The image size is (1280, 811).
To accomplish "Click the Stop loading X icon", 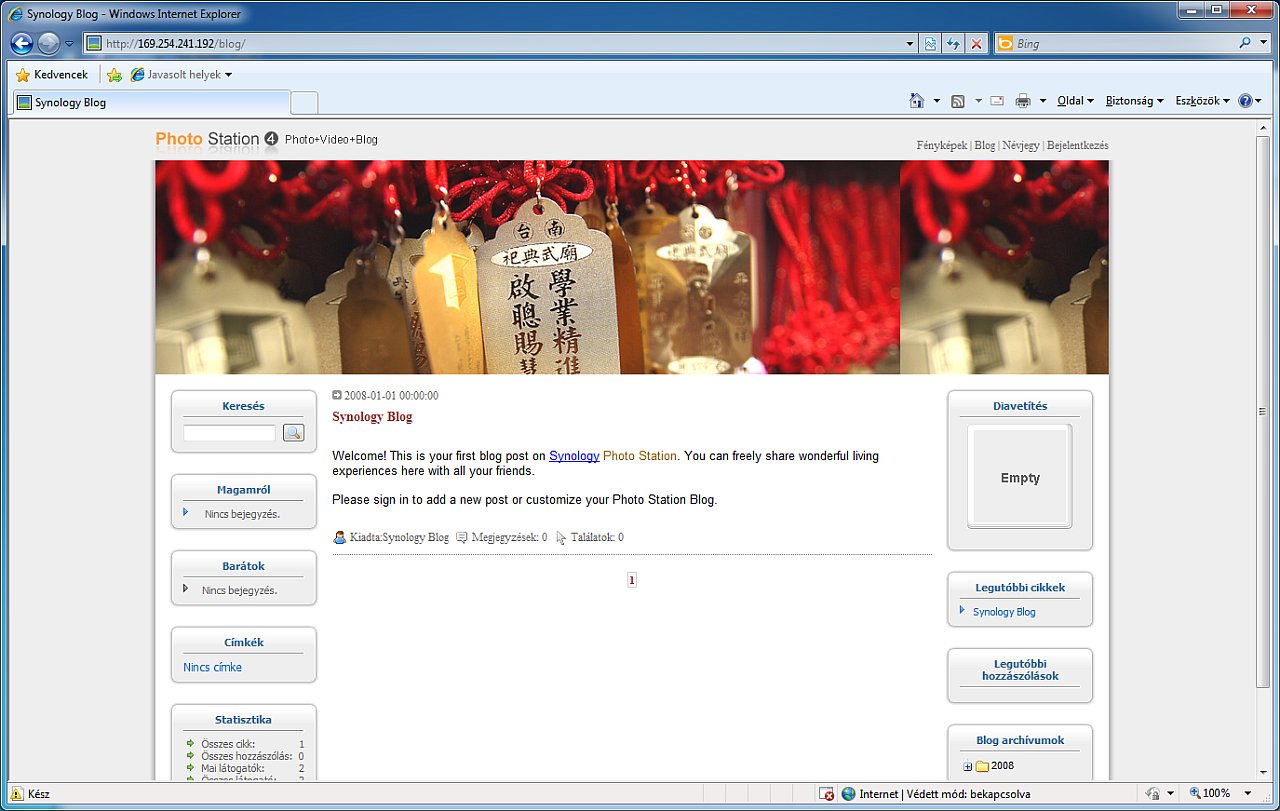I will click(977, 44).
